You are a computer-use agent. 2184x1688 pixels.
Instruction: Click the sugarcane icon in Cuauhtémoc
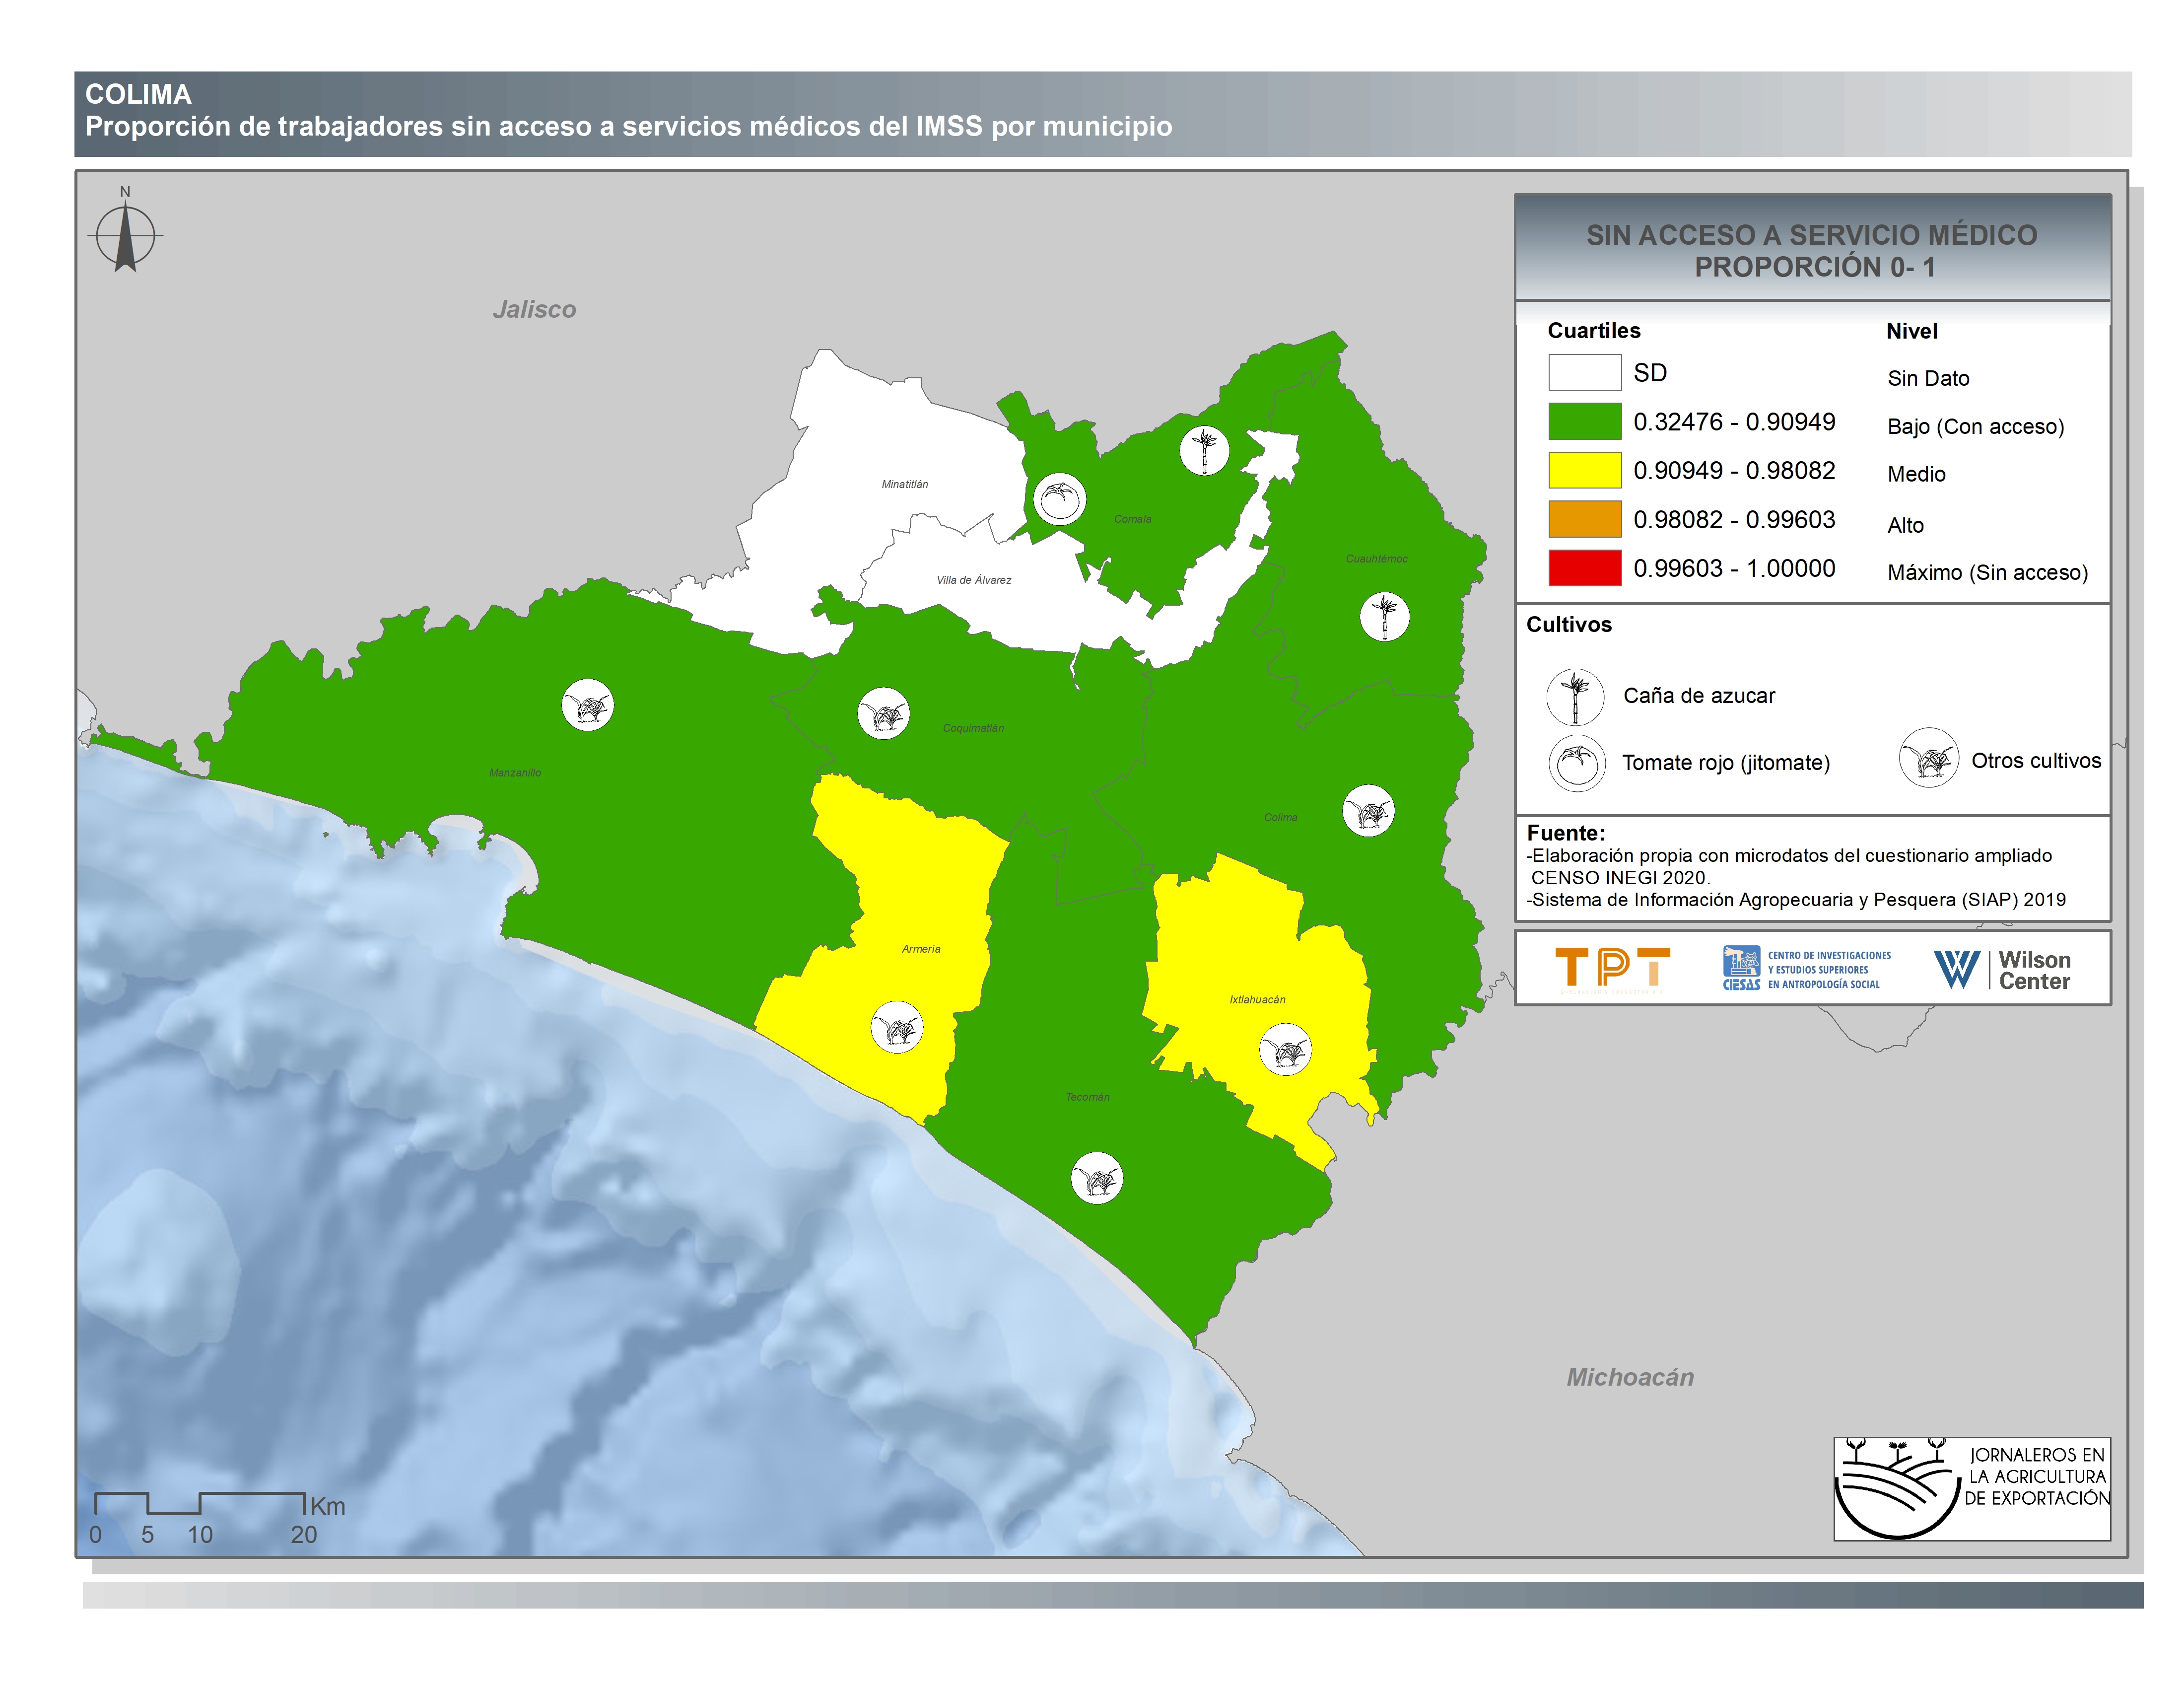coord(1384,616)
